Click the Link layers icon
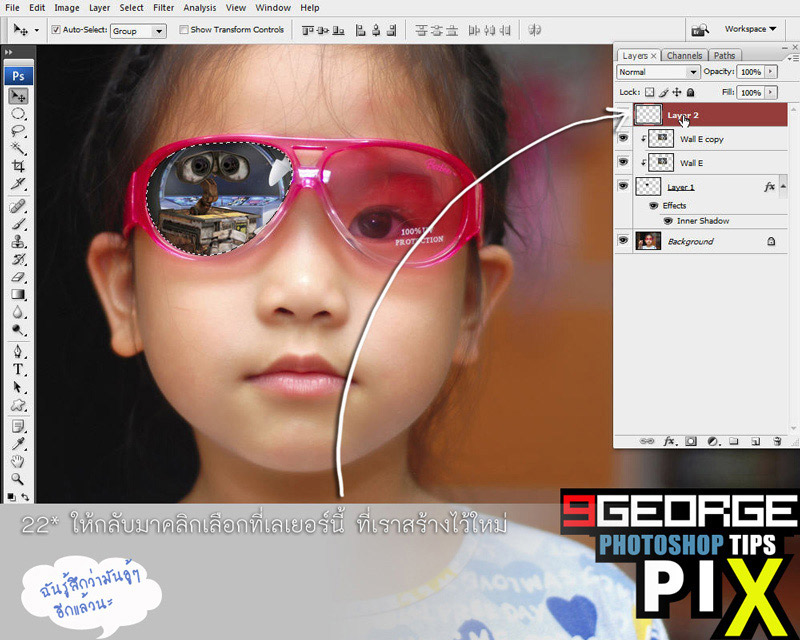The image size is (800, 640). coord(647,441)
